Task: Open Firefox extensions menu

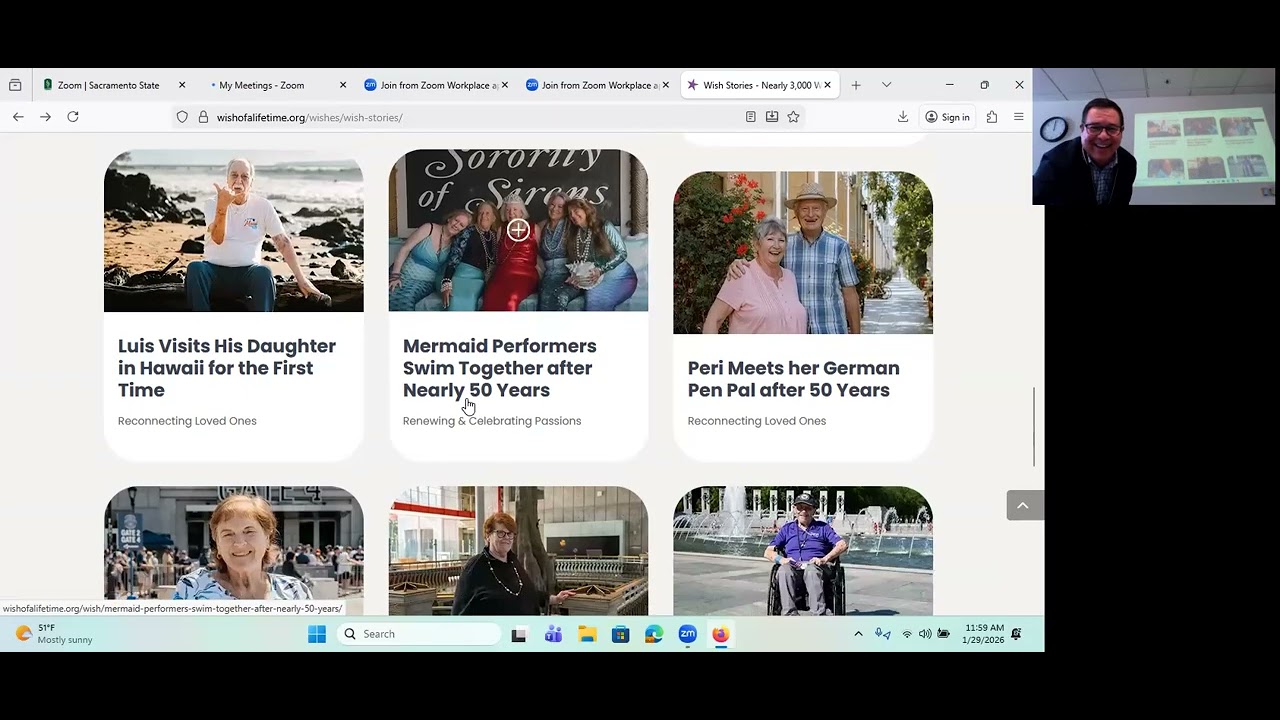Action: click(x=992, y=117)
